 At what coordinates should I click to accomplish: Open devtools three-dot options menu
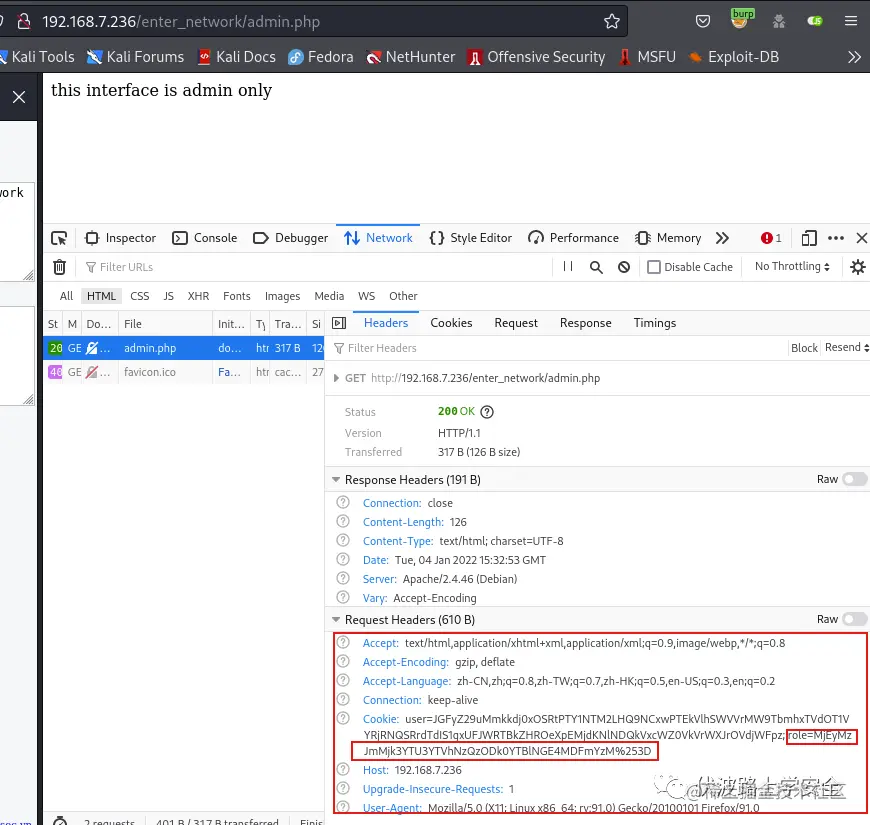(836, 238)
